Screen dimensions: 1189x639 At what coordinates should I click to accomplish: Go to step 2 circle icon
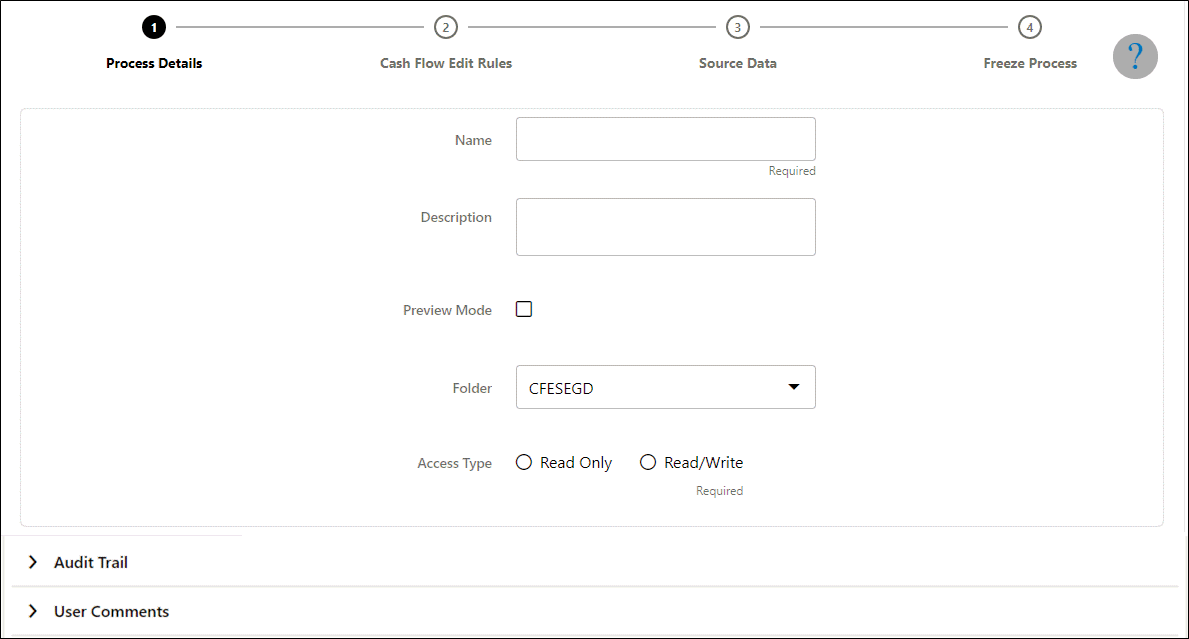point(446,27)
